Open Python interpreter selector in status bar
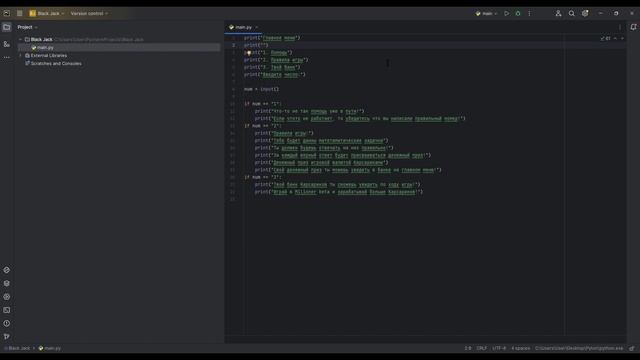Image resolution: width=640 pixels, height=360 pixels. coord(579,349)
